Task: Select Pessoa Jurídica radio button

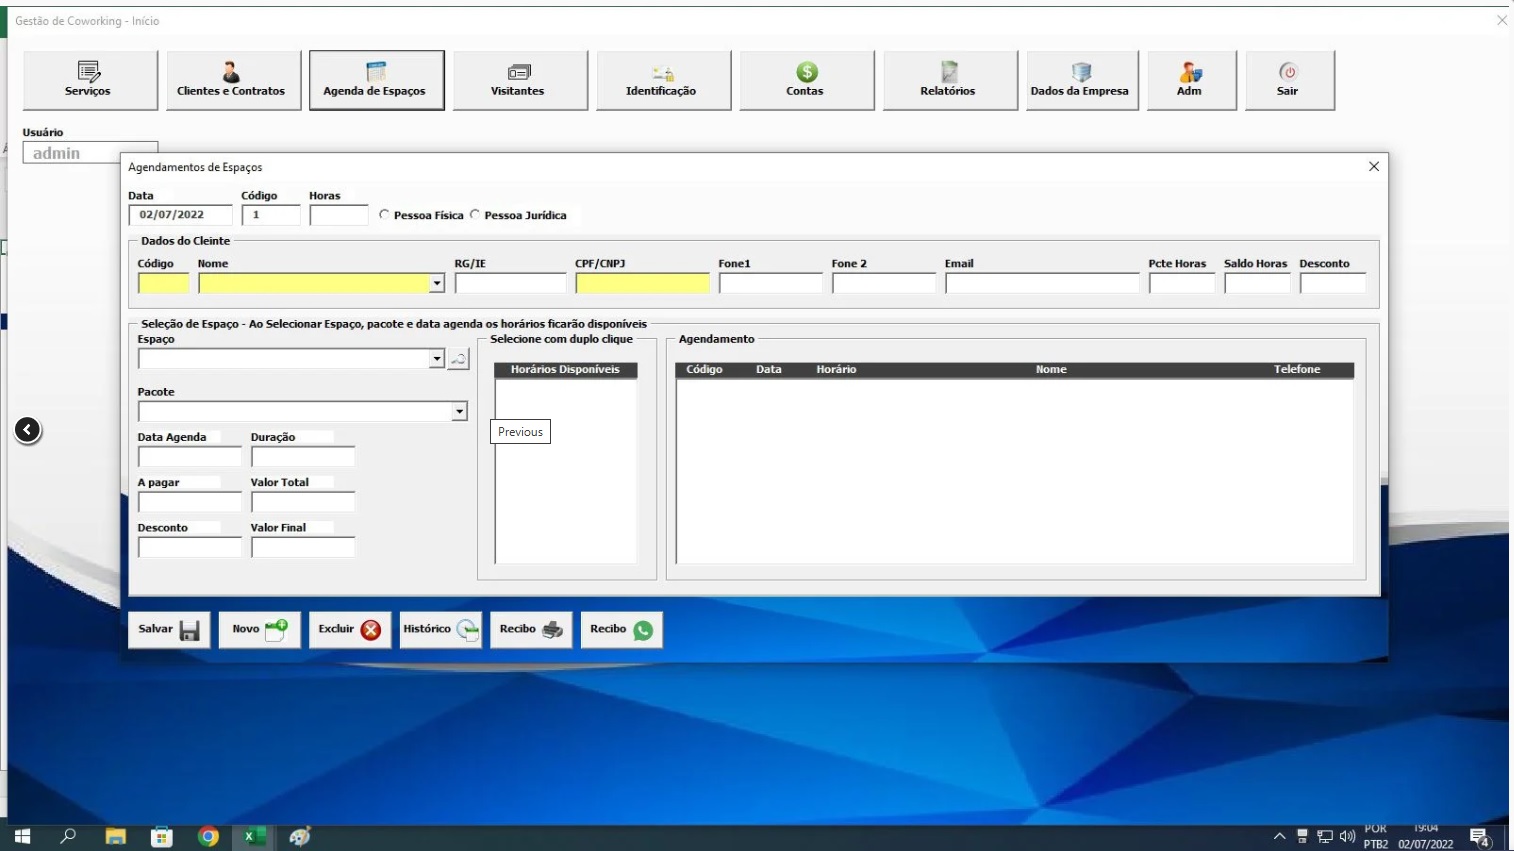Action: coord(475,214)
